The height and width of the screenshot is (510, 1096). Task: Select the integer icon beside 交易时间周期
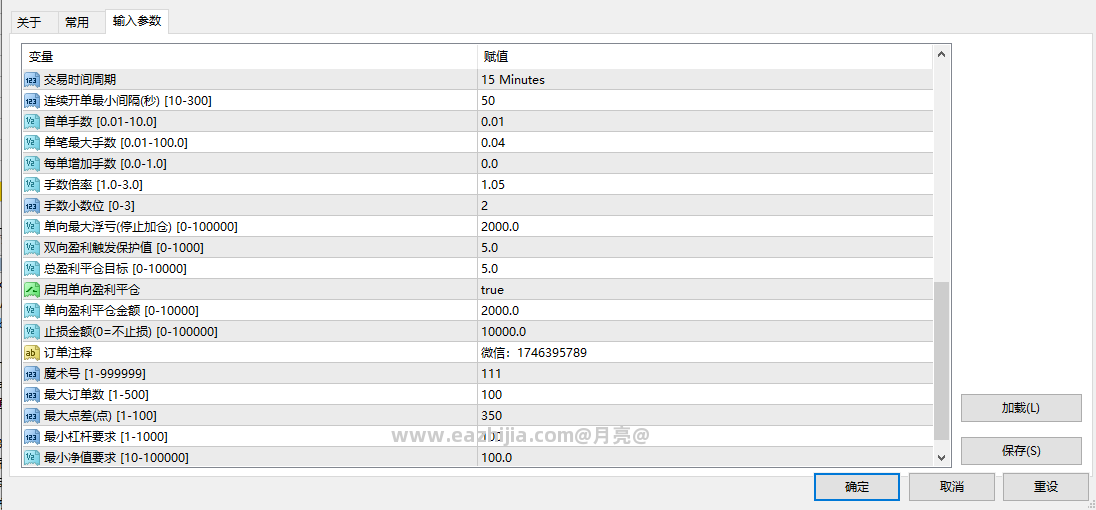pyautogui.click(x=32, y=80)
